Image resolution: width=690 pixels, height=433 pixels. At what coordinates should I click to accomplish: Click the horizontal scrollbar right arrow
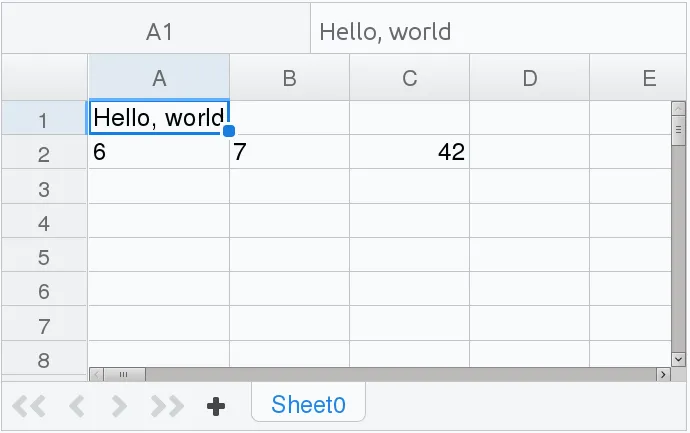[x=664, y=374]
